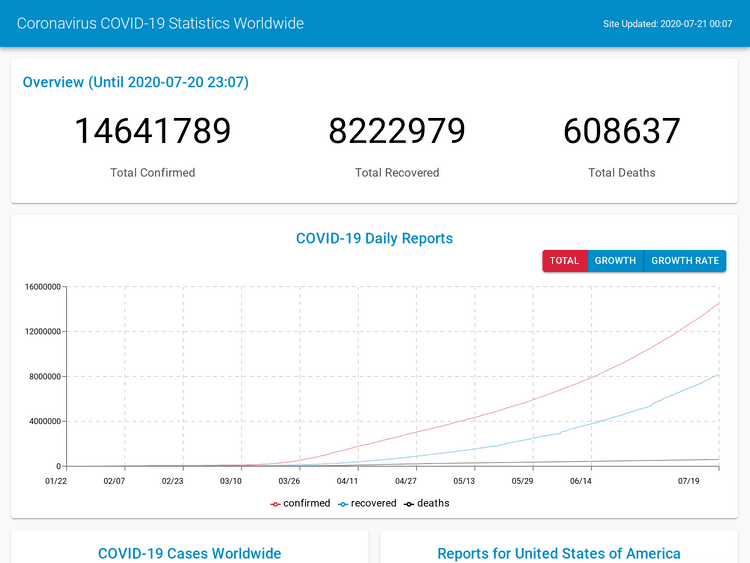Click the 03/26 x-axis date label

click(289, 481)
